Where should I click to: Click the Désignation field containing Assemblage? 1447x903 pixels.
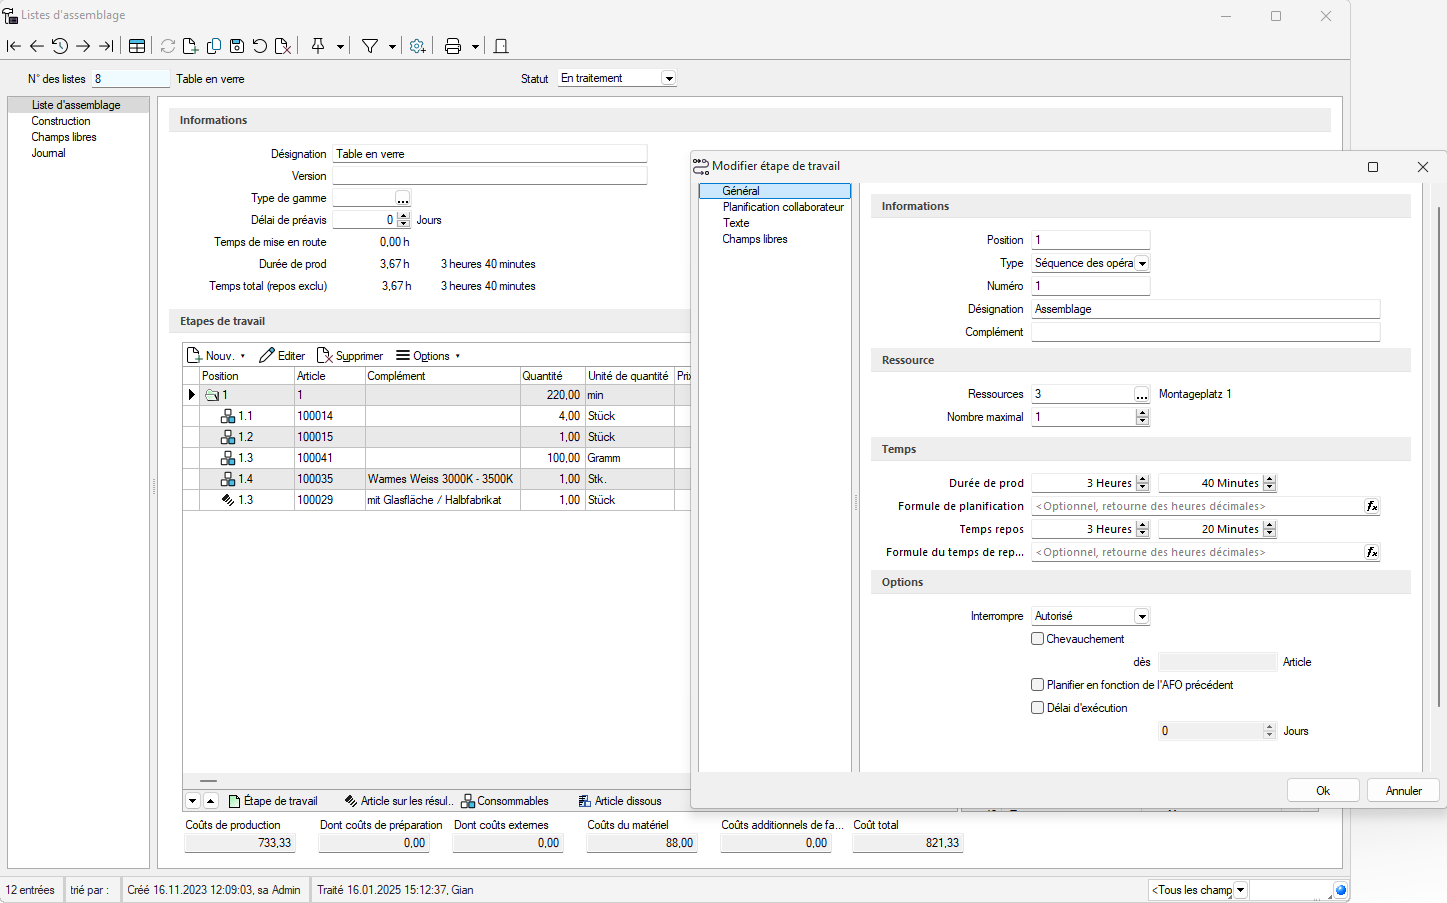(x=1205, y=310)
